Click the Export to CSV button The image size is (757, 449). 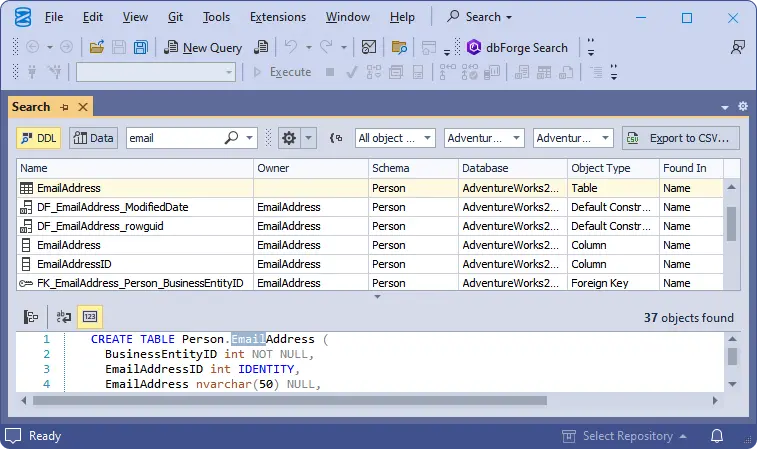pos(681,138)
